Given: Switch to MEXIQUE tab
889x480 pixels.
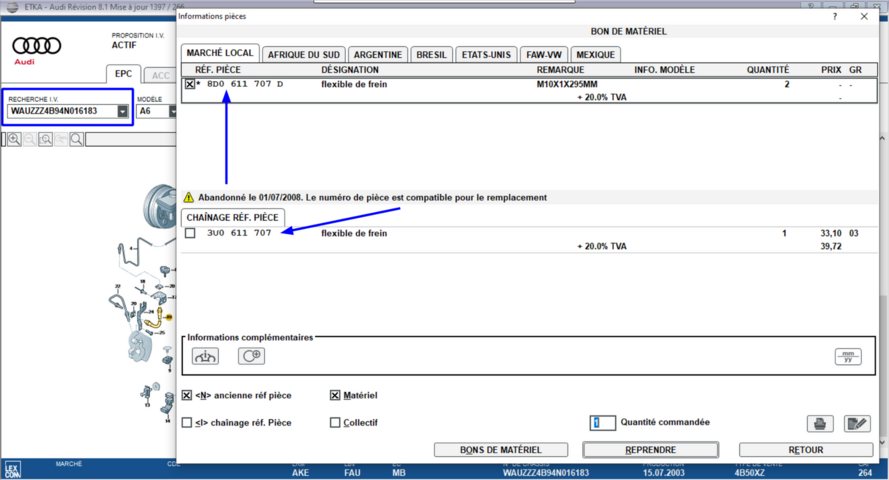Looking at the screenshot, I should [595, 55].
